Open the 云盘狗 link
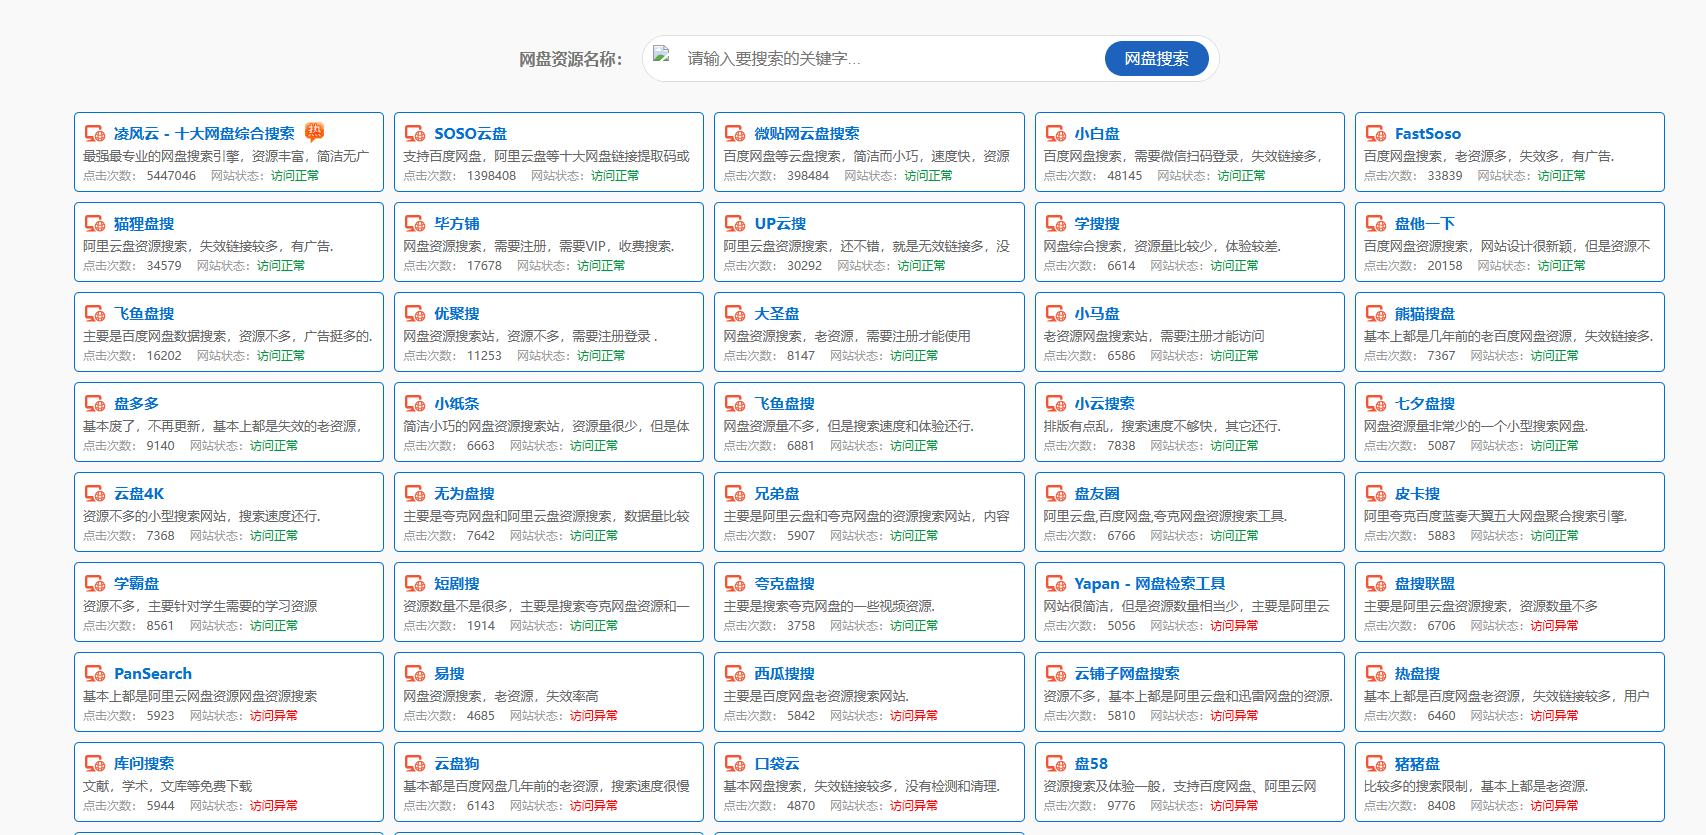Image resolution: width=1706 pixels, height=835 pixels. [x=457, y=763]
